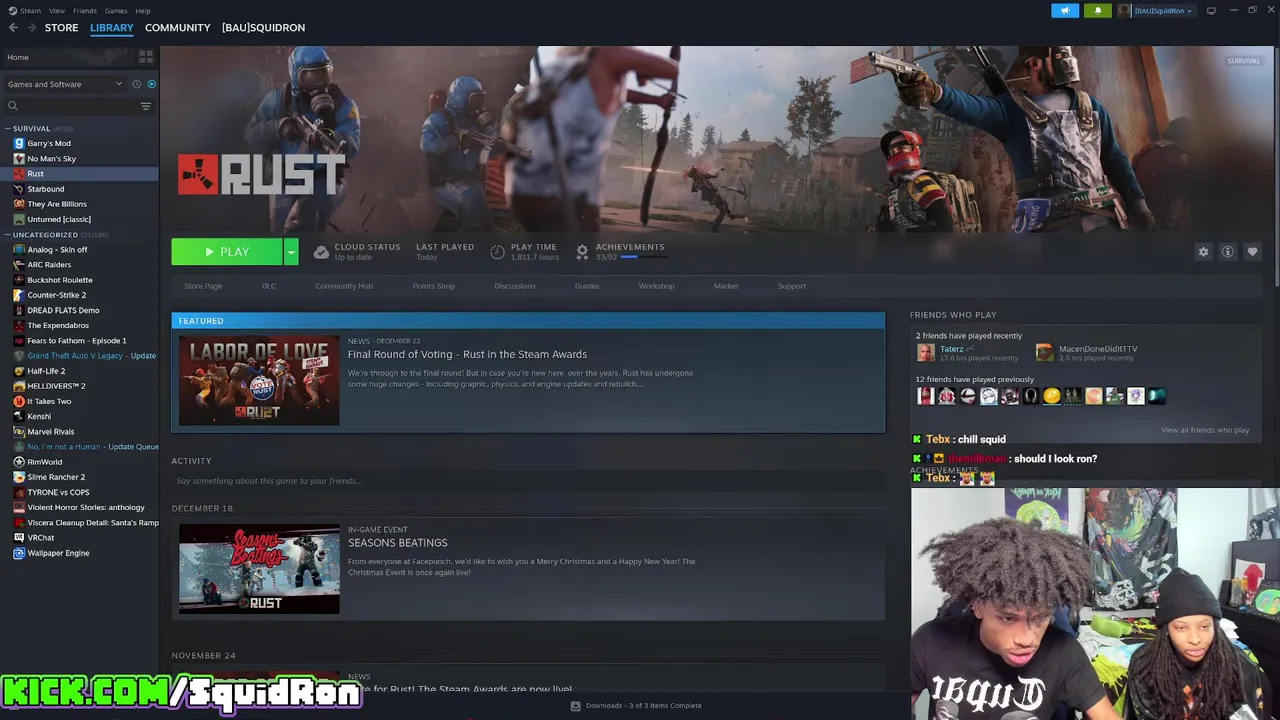Switch to the COMMUNITY tab
The image size is (1280, 720).
coord(177,28)
